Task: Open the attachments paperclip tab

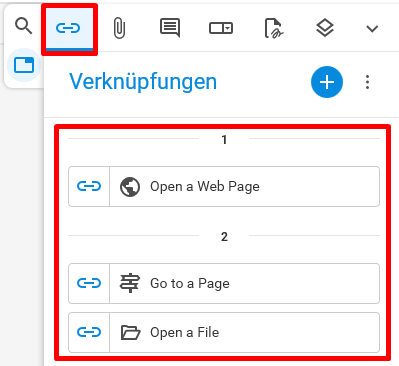Action: pos(119,28)
